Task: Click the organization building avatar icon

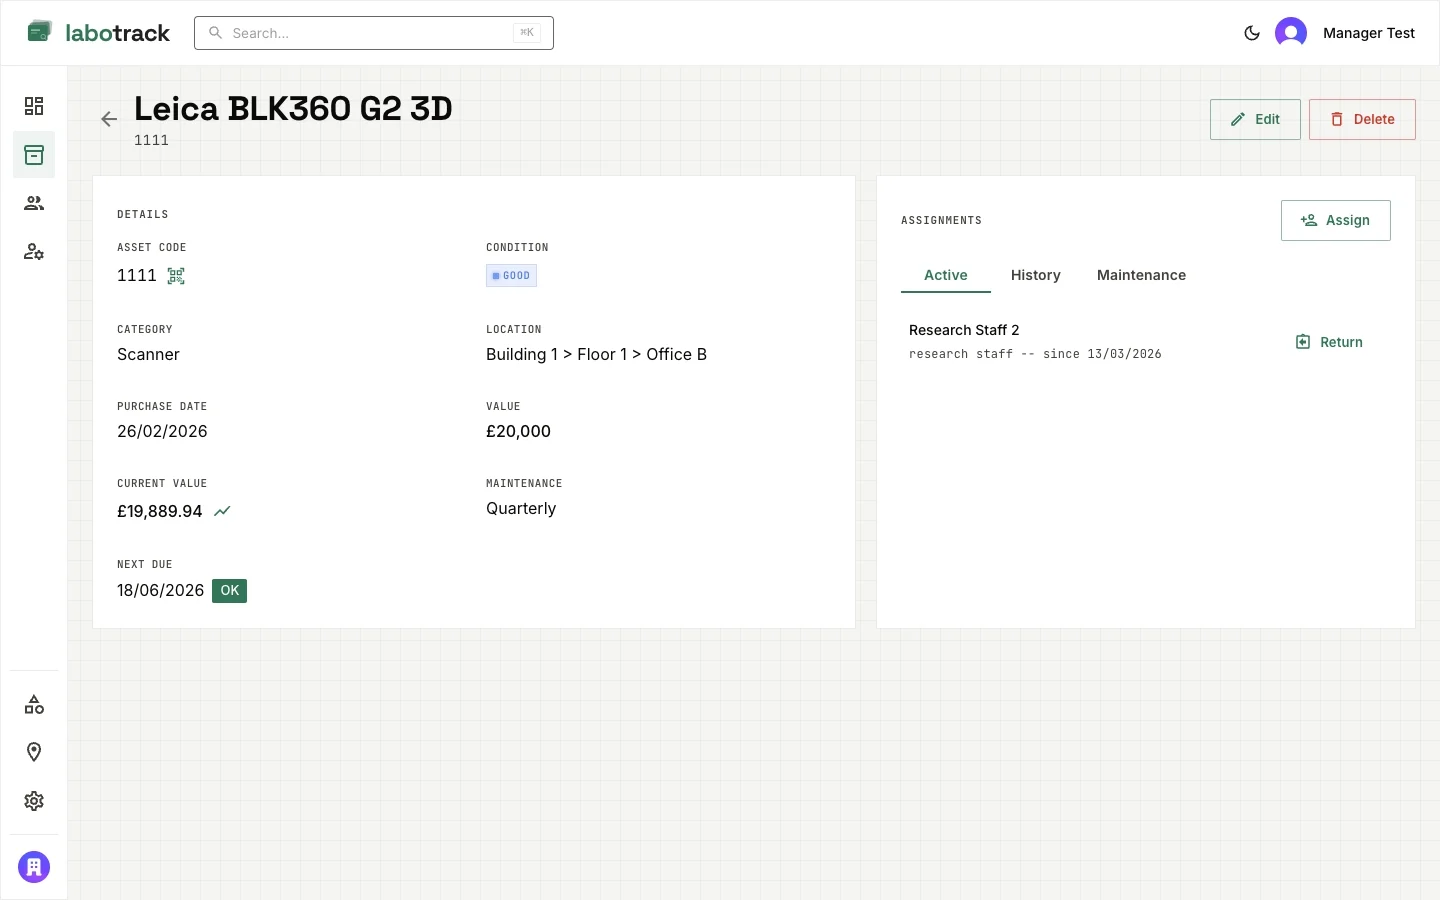Action: [34, 867]
